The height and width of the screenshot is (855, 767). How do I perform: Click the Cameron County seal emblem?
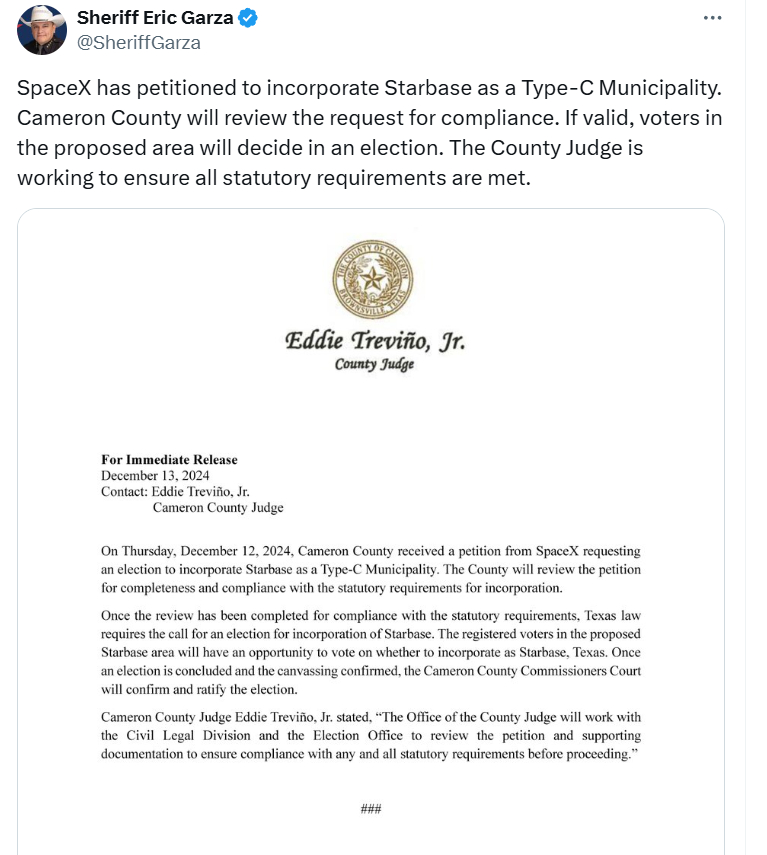[x=371, y=280]
